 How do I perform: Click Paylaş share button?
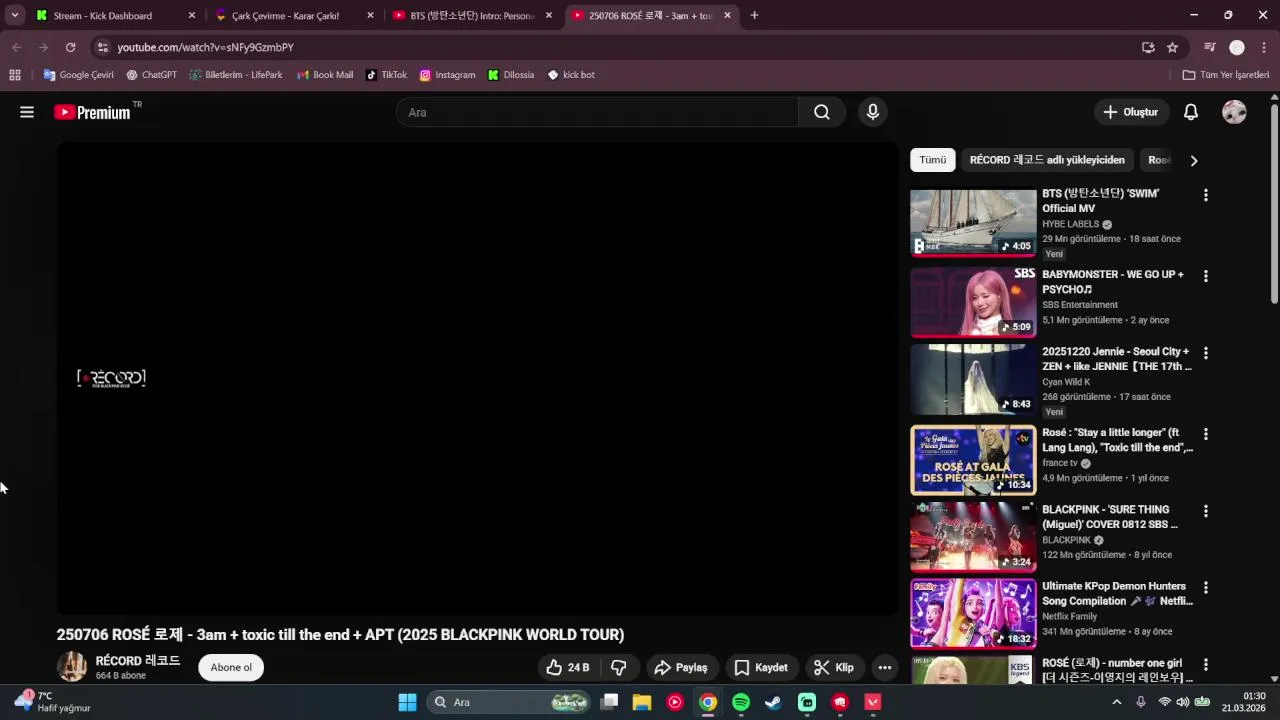[680, 667]
